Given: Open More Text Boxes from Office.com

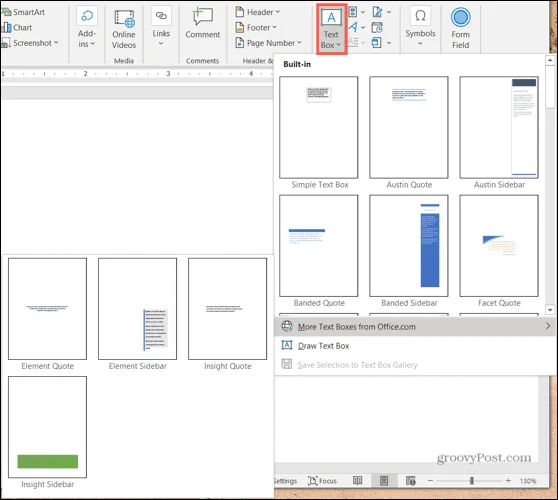Looking at the screenshot, I should click(415, 326).
